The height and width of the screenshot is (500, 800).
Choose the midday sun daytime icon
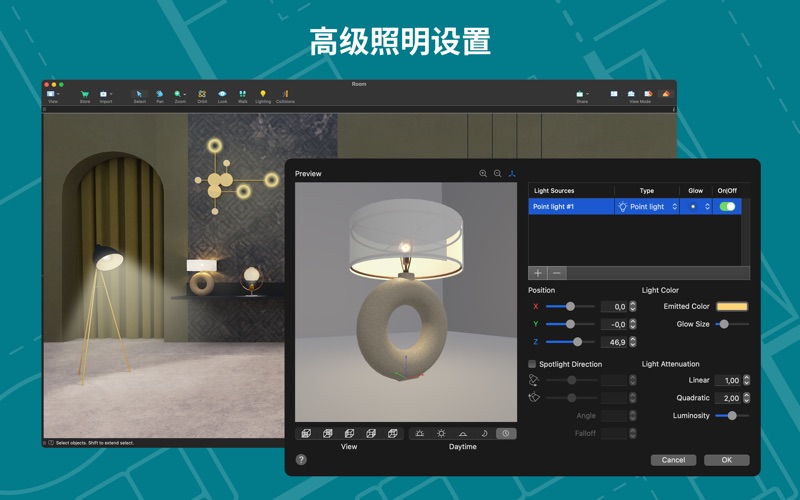441,433
